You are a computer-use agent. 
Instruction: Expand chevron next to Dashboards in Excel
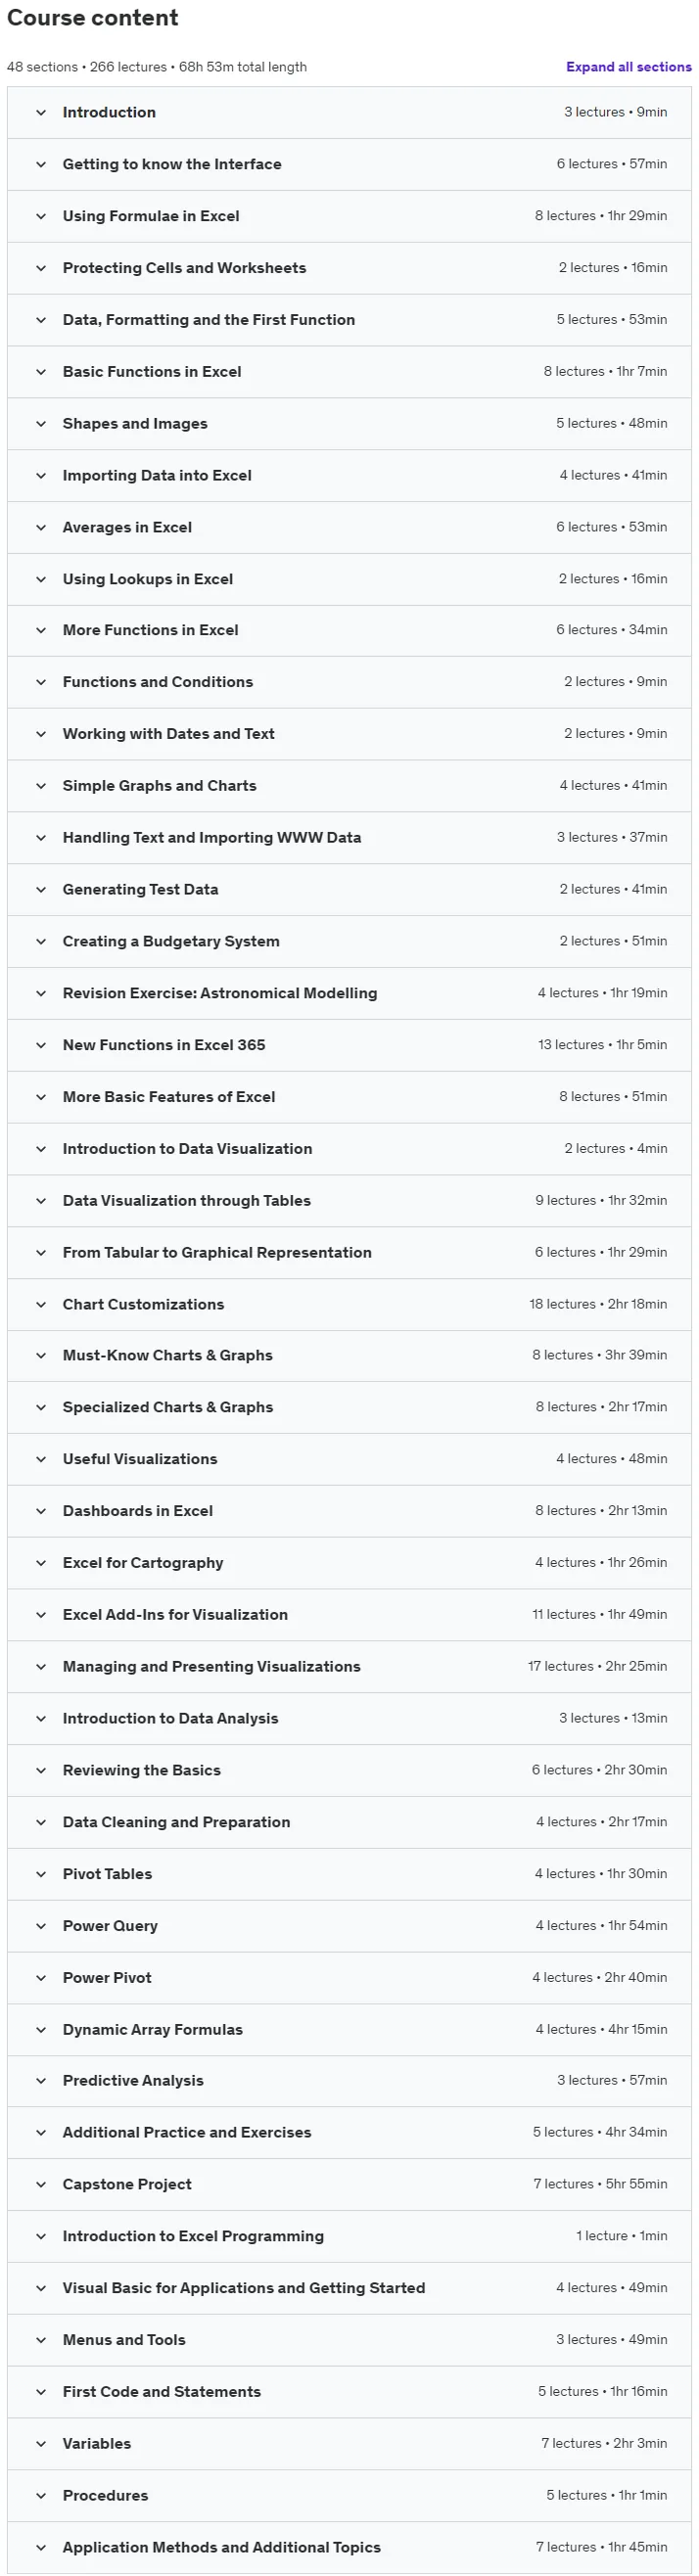coord(41,1511)
